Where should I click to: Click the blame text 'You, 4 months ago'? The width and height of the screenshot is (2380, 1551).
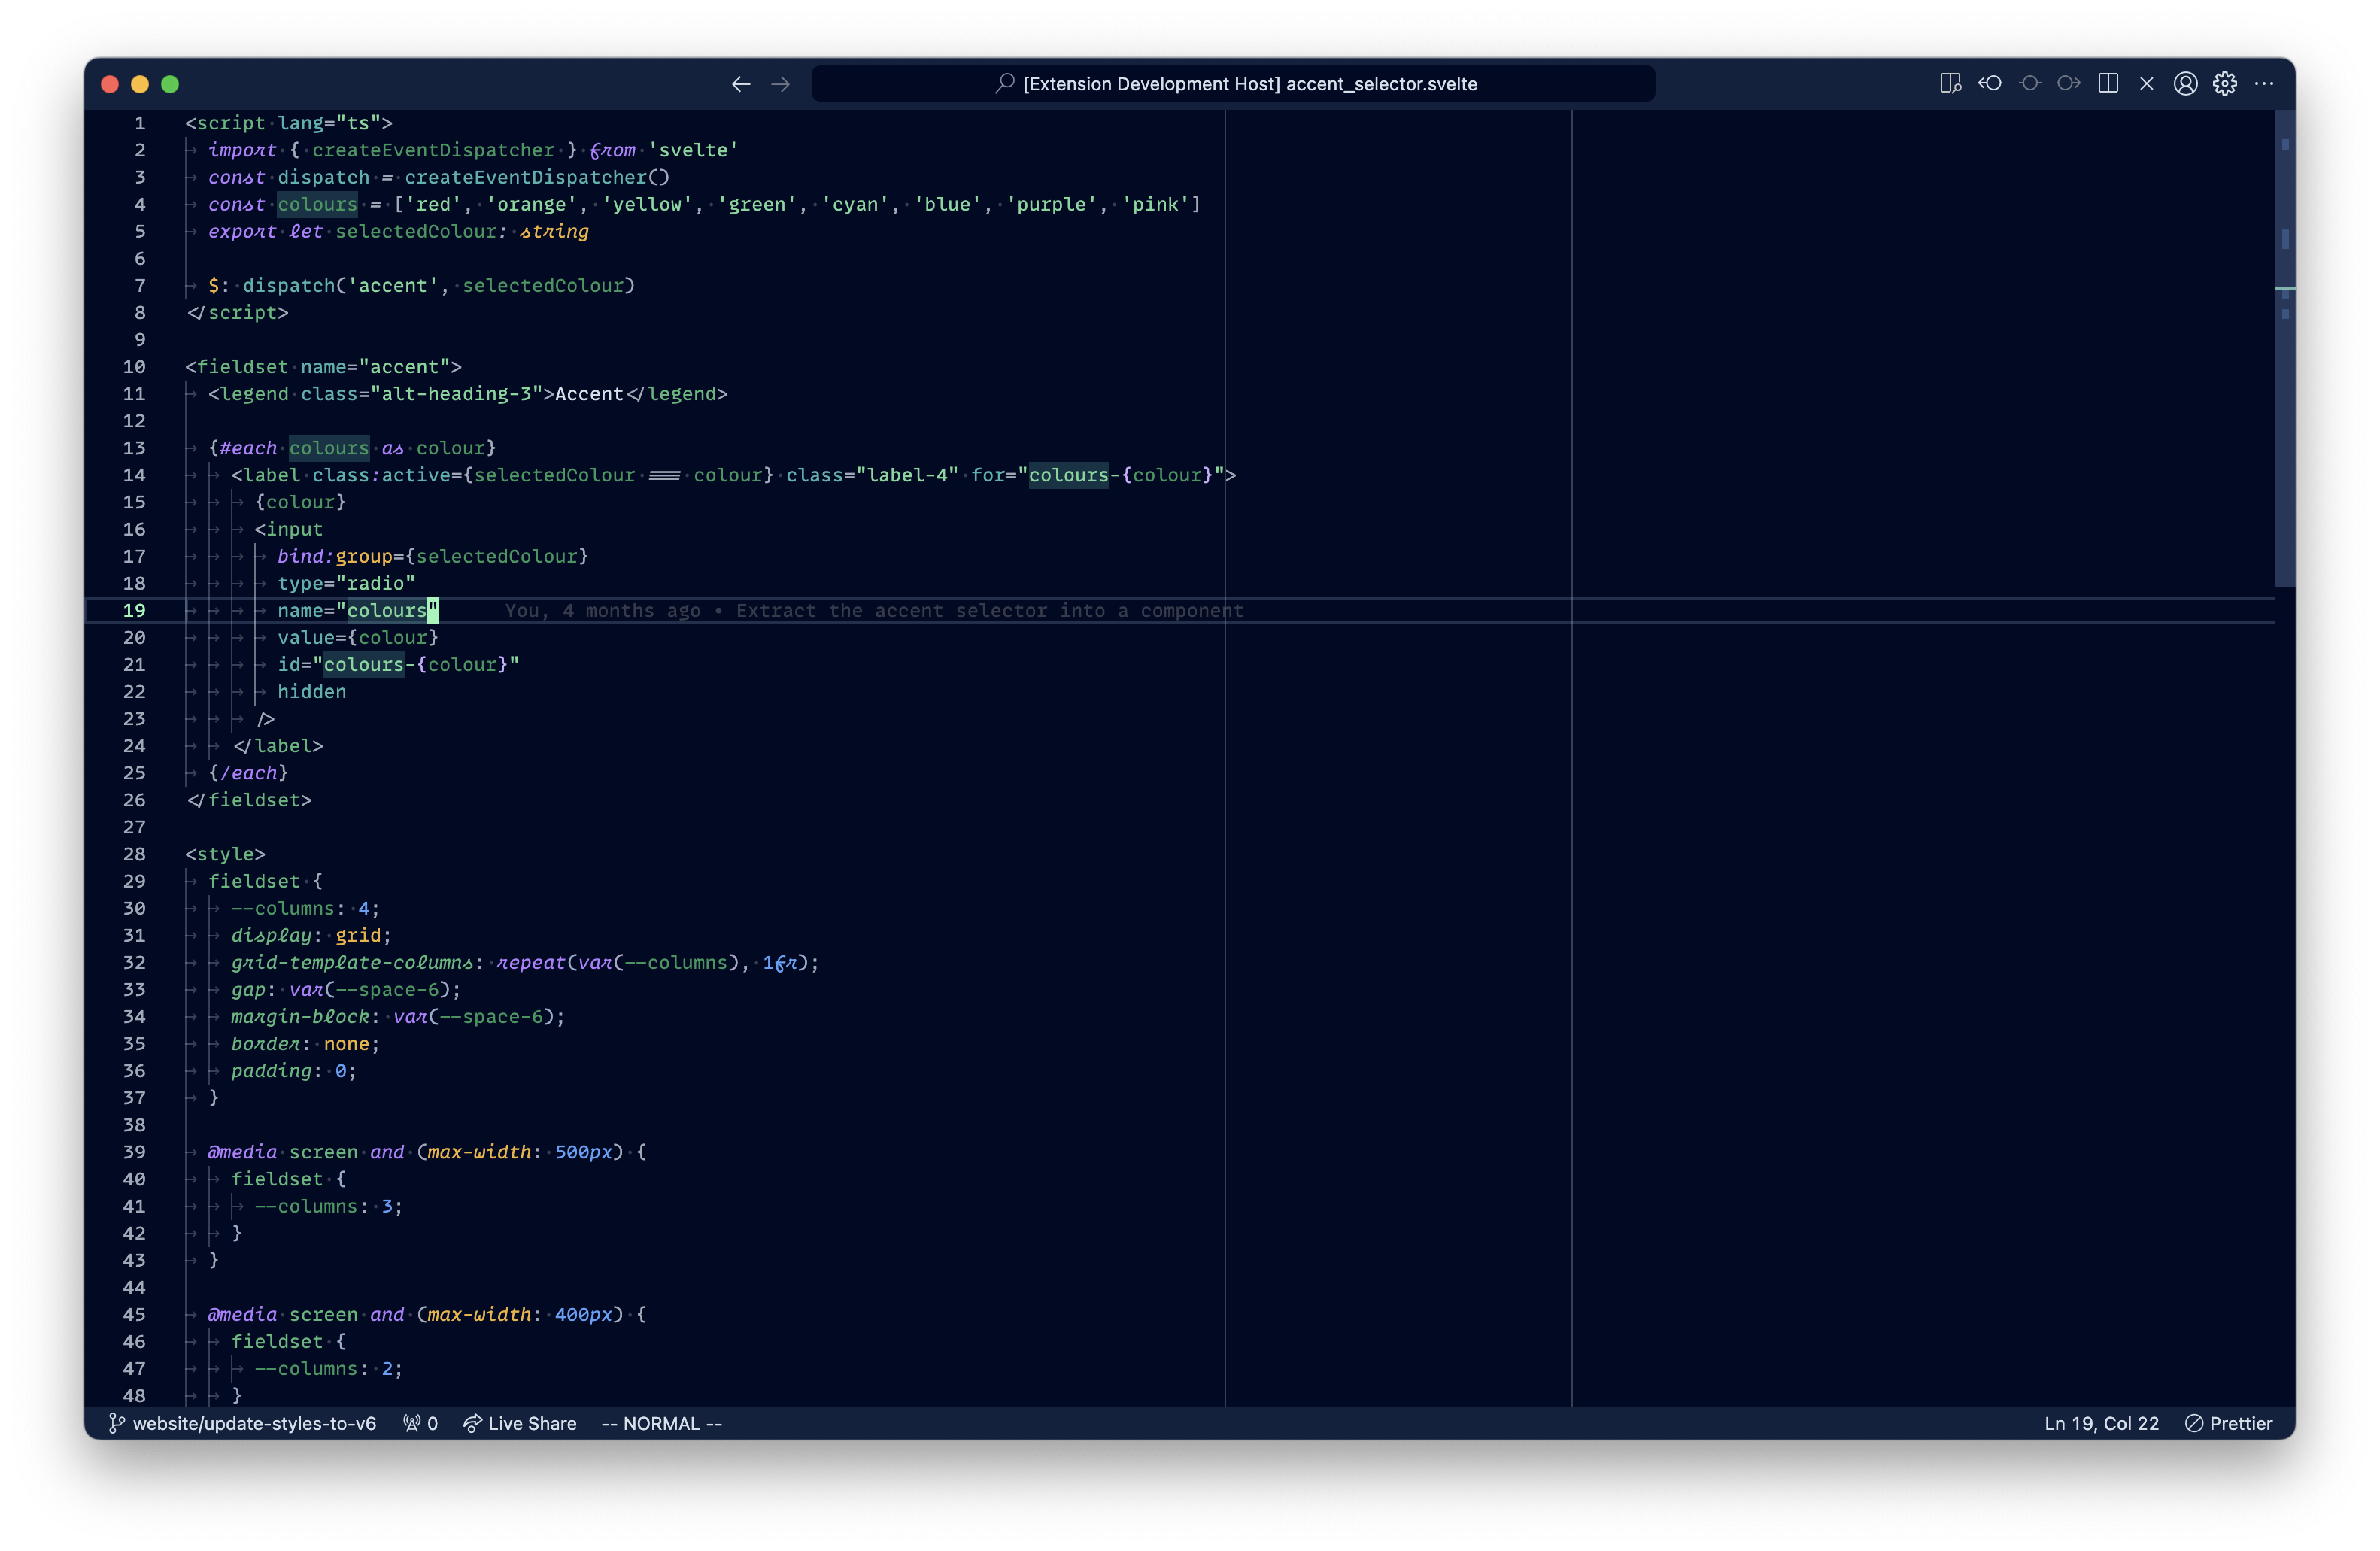point(602,610)
